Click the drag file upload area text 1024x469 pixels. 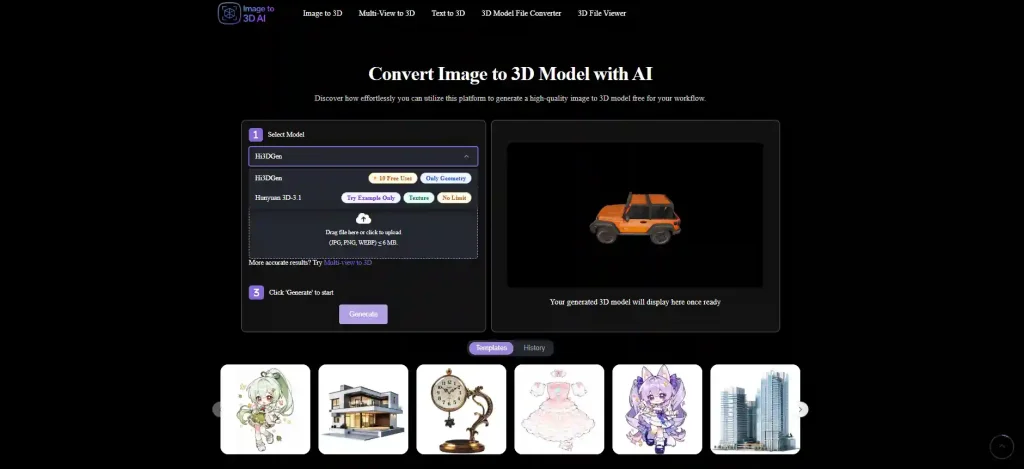click(363, 237)
